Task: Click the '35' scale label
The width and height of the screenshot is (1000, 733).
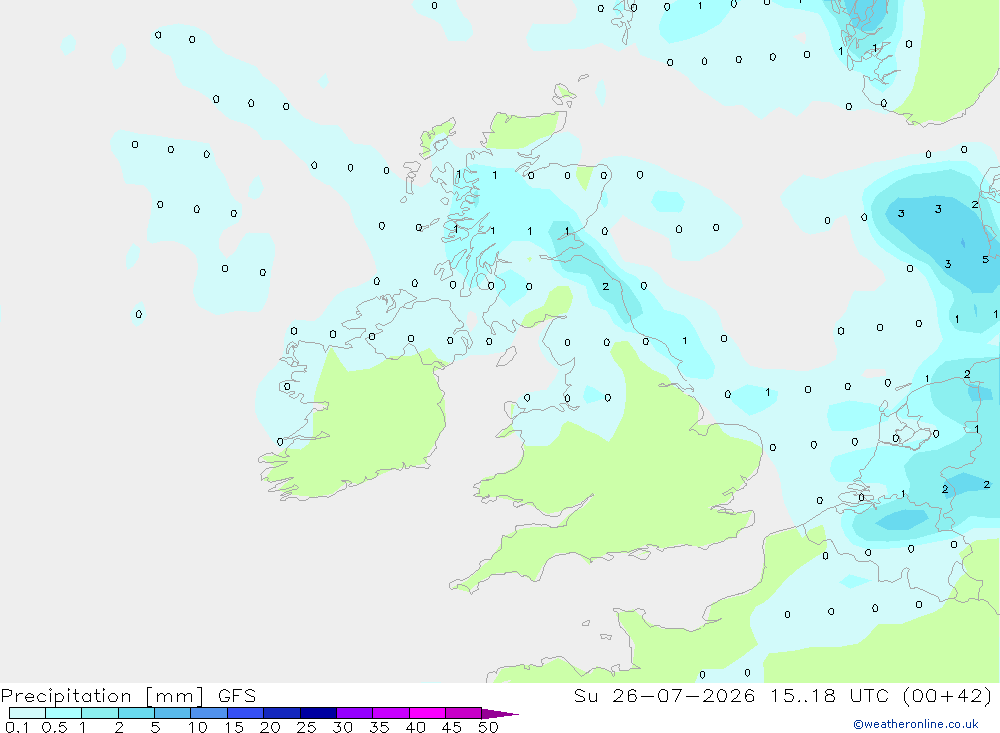Action: (x=379, y=727)
